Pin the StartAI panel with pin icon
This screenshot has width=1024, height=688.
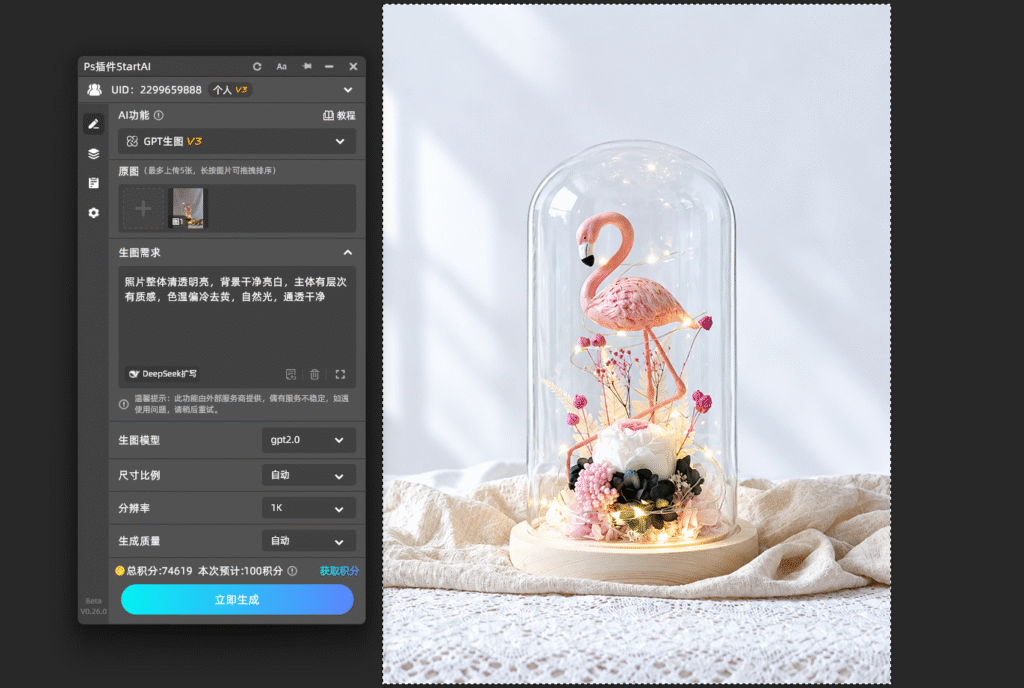click(x=306, y=67)
